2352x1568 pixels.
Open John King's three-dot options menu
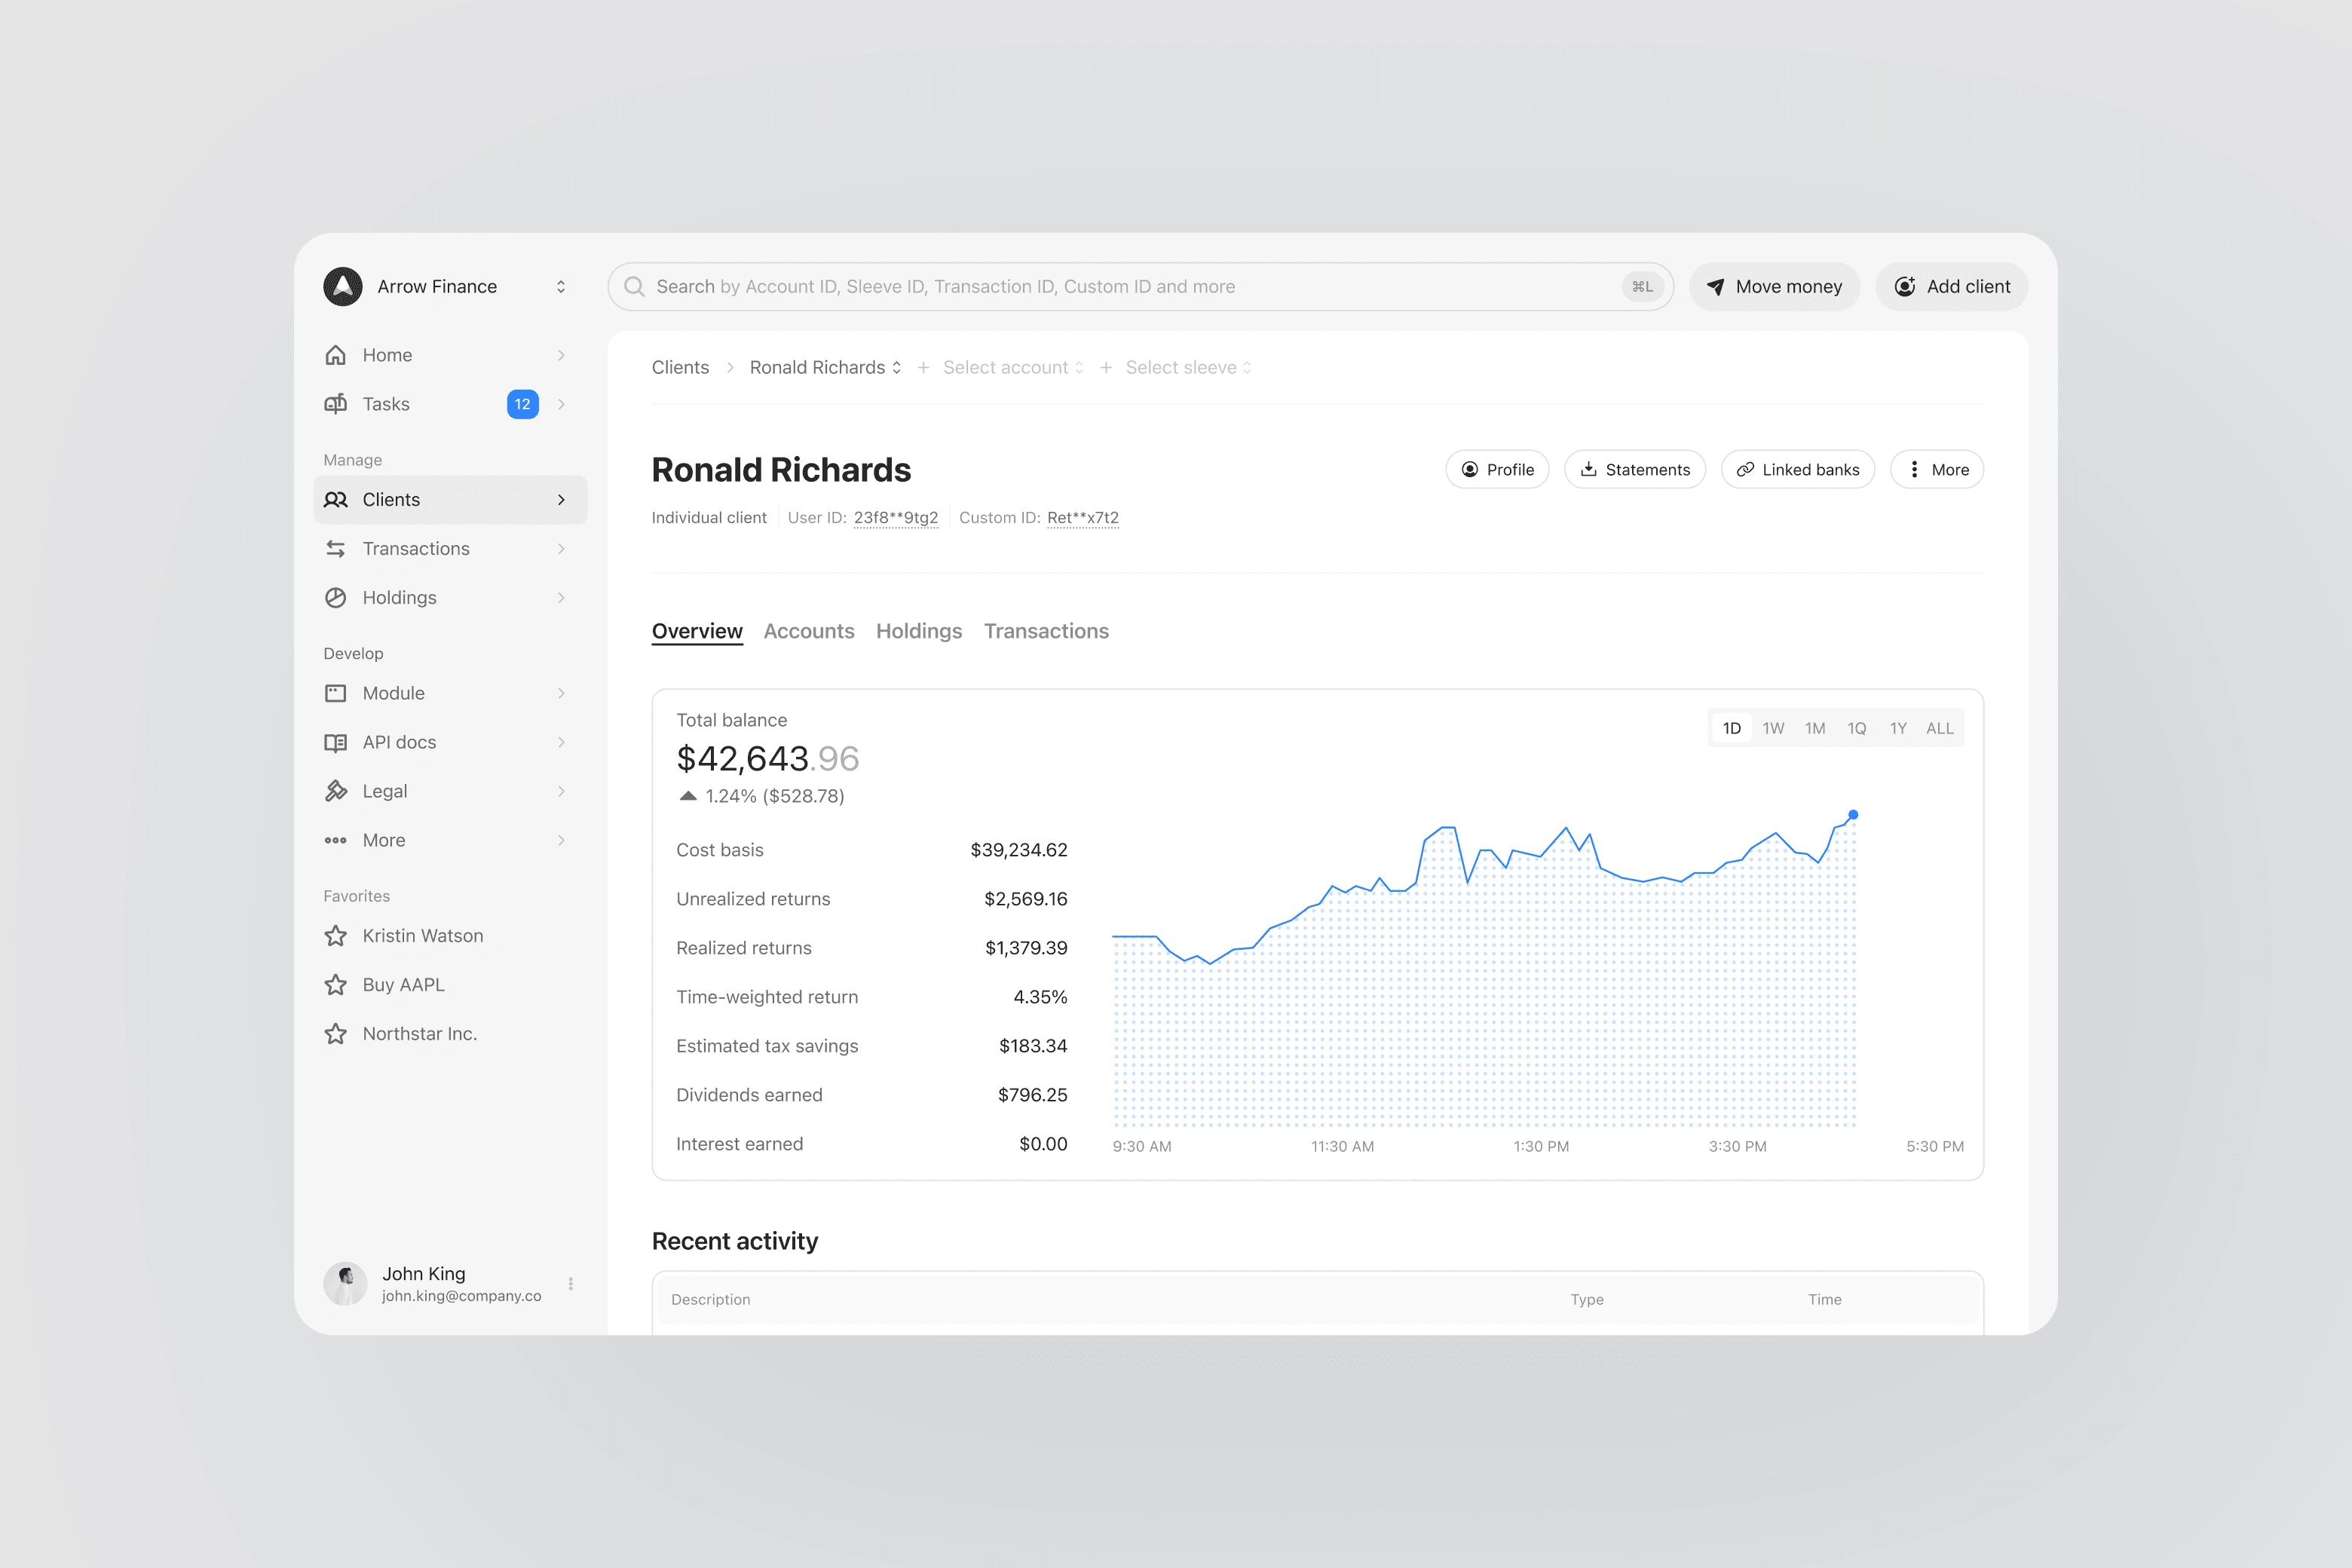click(571, 1284)
